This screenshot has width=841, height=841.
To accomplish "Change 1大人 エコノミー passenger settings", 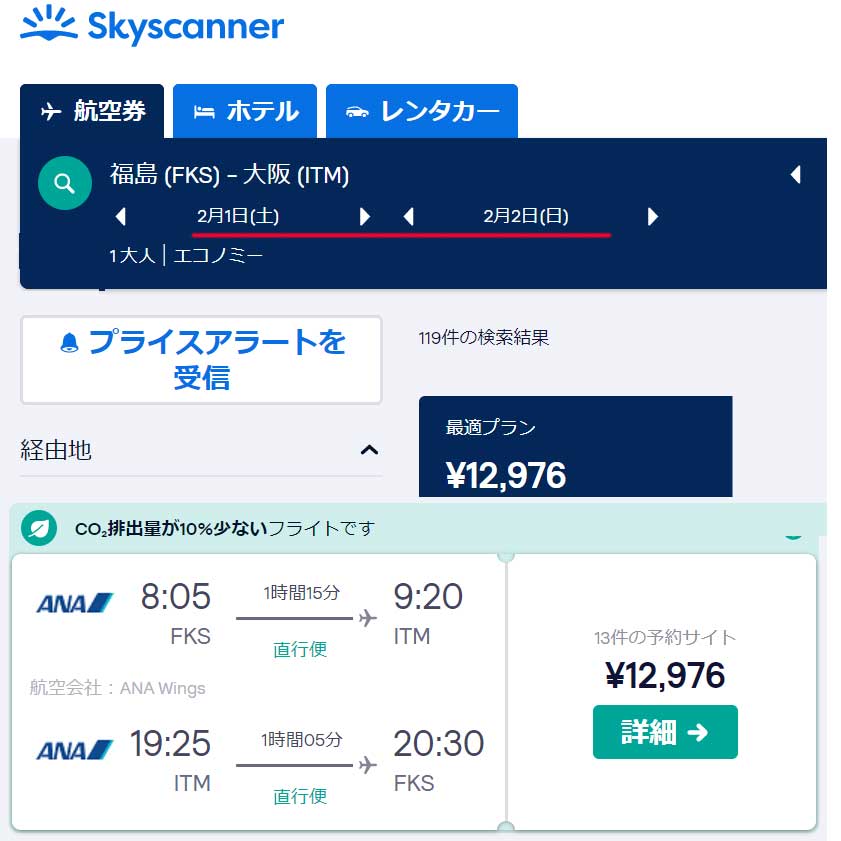I will pyautogui.click(x=186, y=255).
